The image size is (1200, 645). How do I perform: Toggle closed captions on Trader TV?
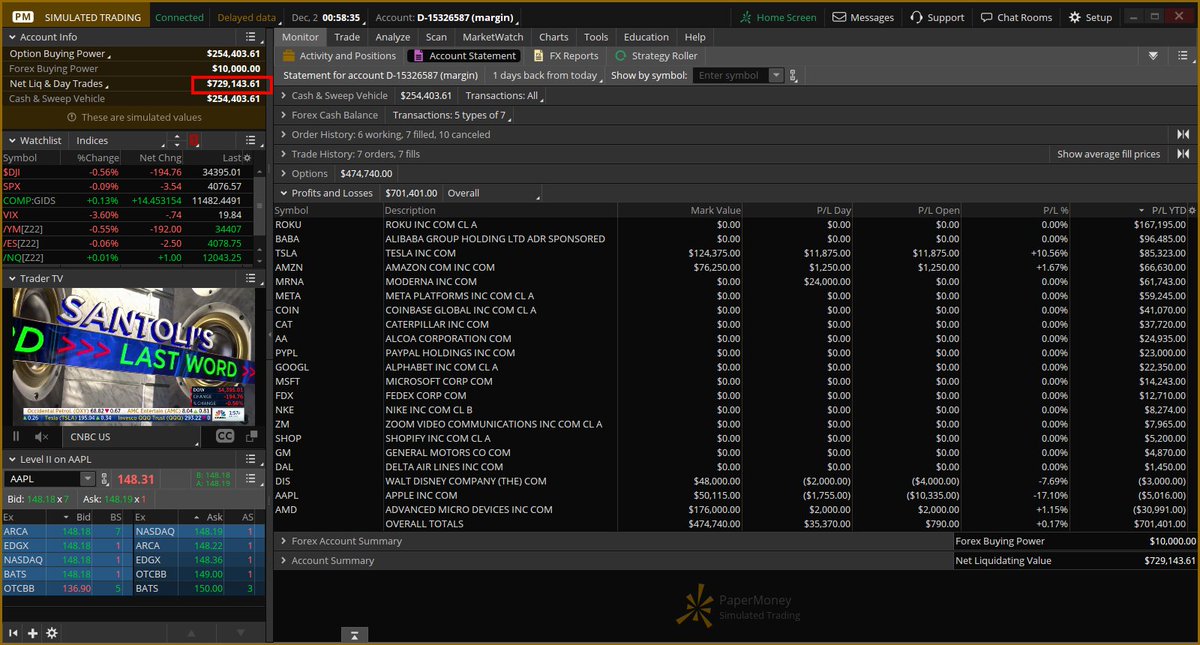[225, 437]
